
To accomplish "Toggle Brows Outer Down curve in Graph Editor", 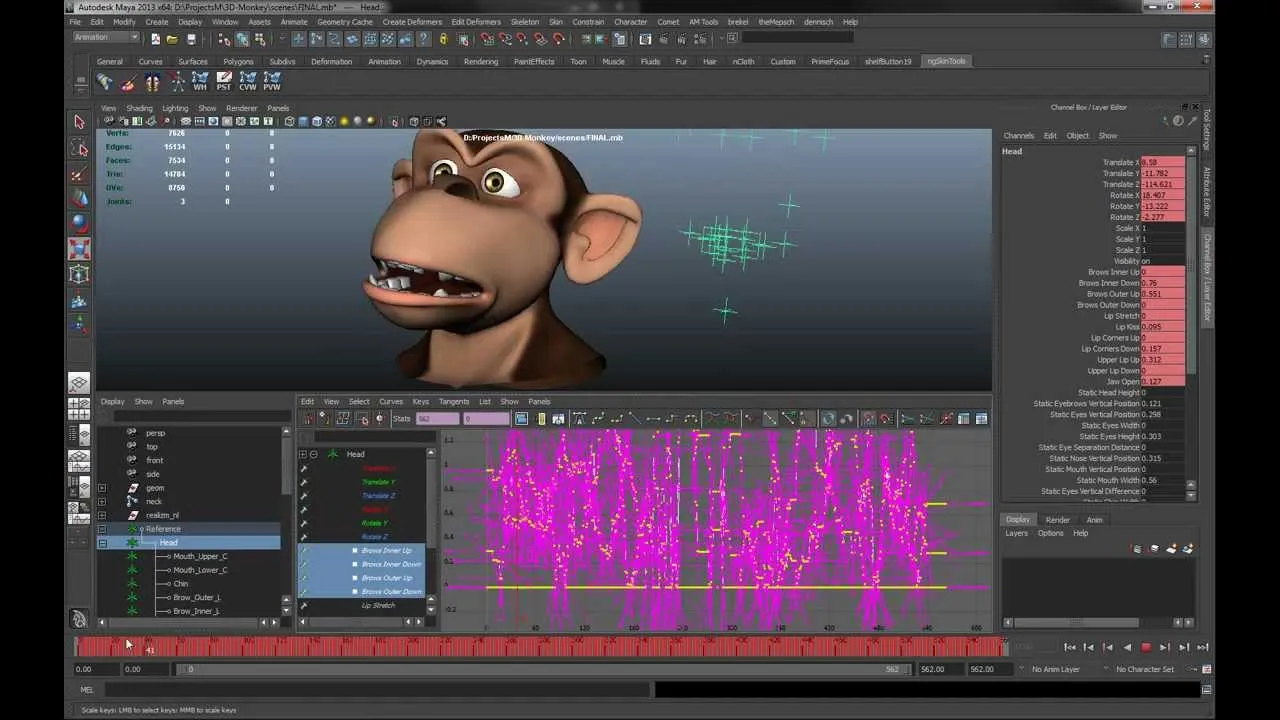I will tap(391, 591).
